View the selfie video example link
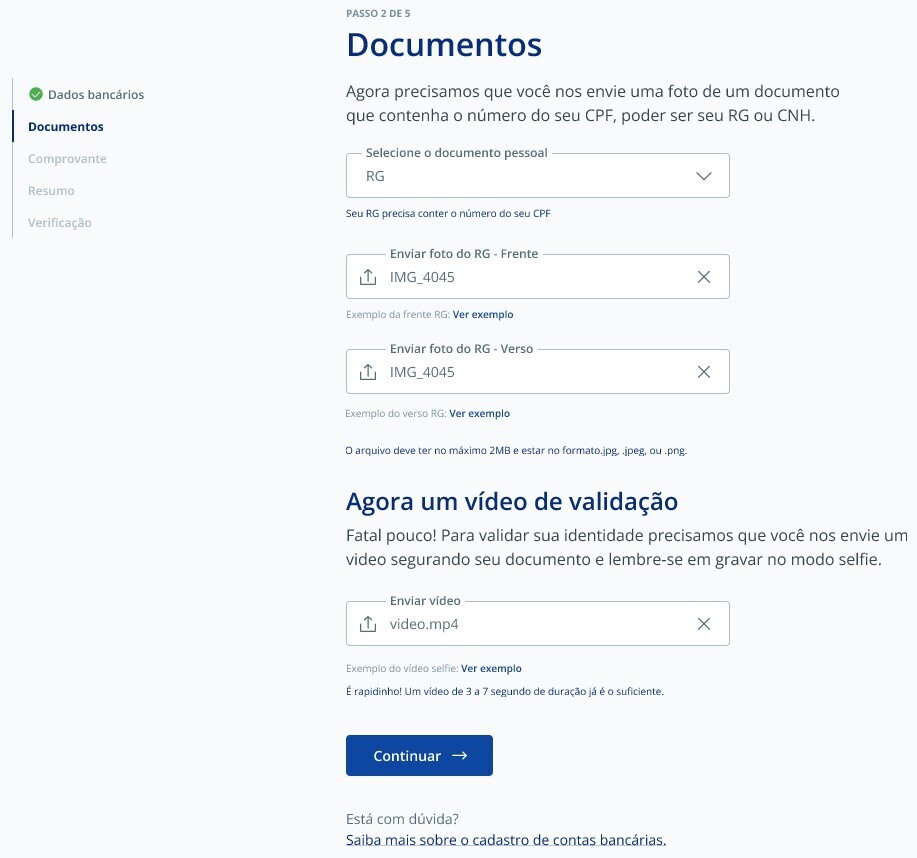 click(491, 668)
